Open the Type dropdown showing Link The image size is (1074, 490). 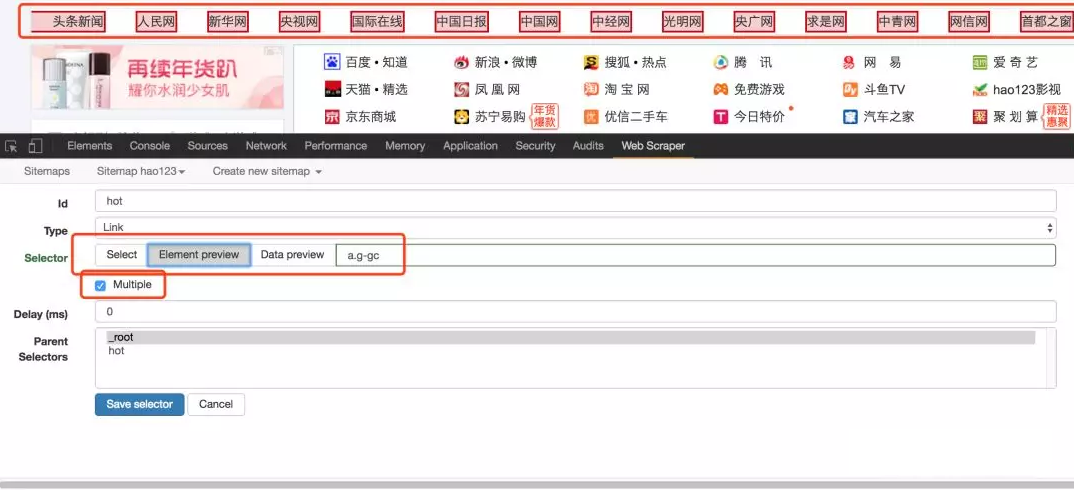(575, 228)
